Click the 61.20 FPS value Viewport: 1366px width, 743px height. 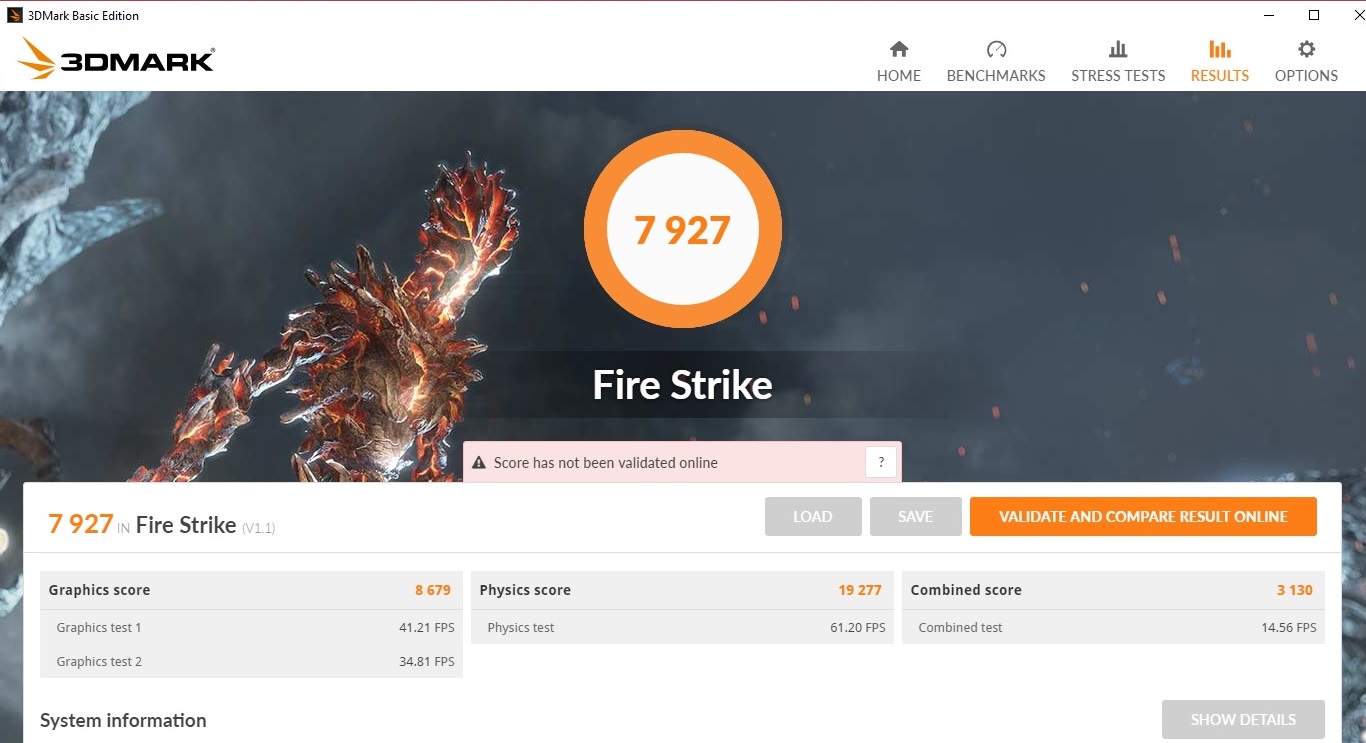(858, 628)
